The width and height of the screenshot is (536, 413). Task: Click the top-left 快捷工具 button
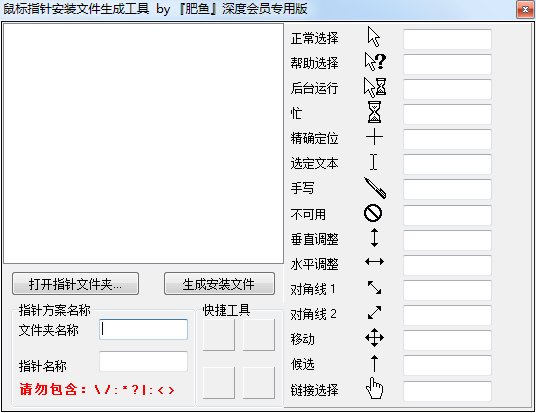pyautogui.click(x=219, y=335)
